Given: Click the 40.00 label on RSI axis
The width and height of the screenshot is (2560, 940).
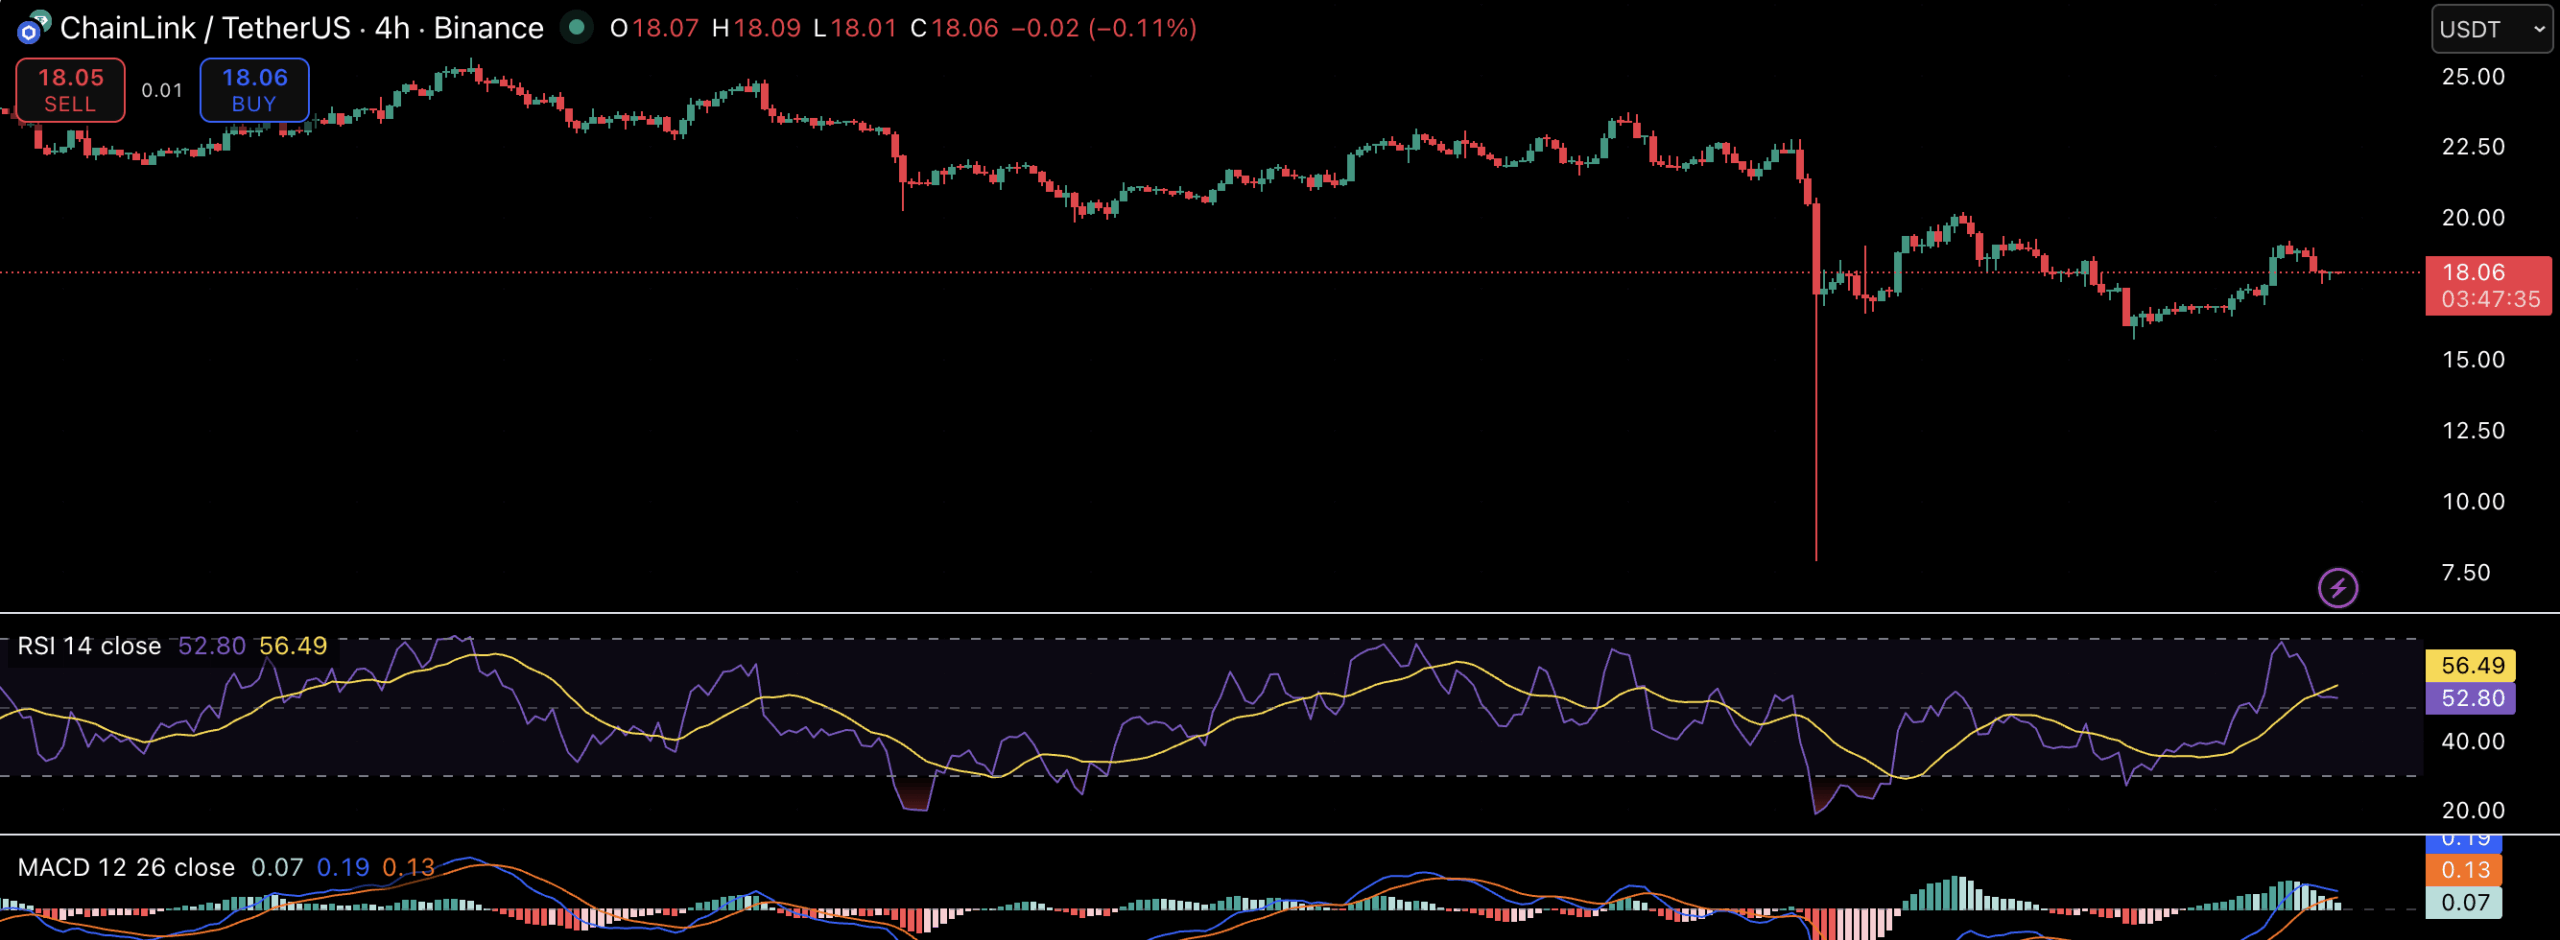Looking at the screenshot, I should coord(2473,742).
